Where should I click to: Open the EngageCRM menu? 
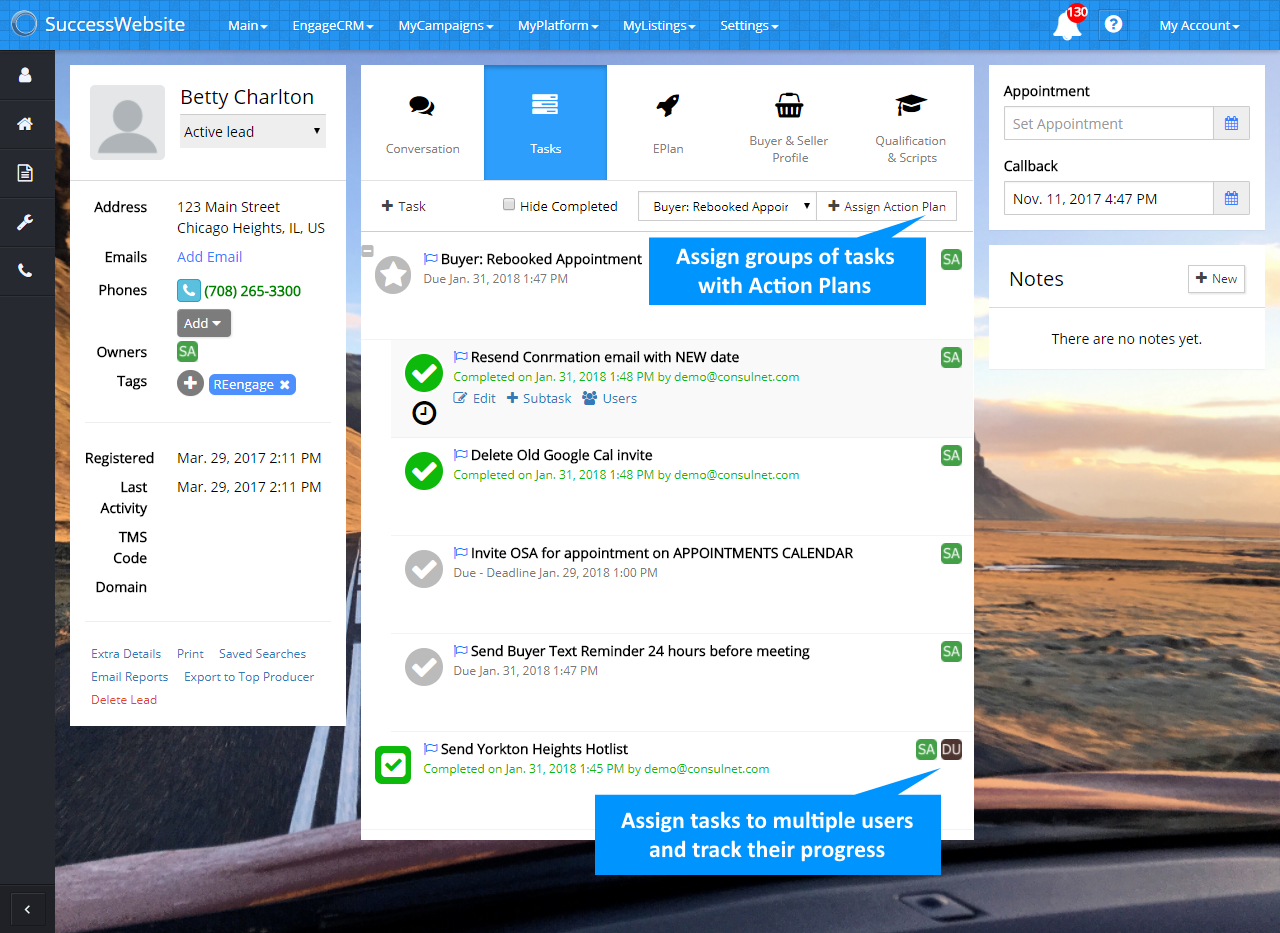[332, 26]
